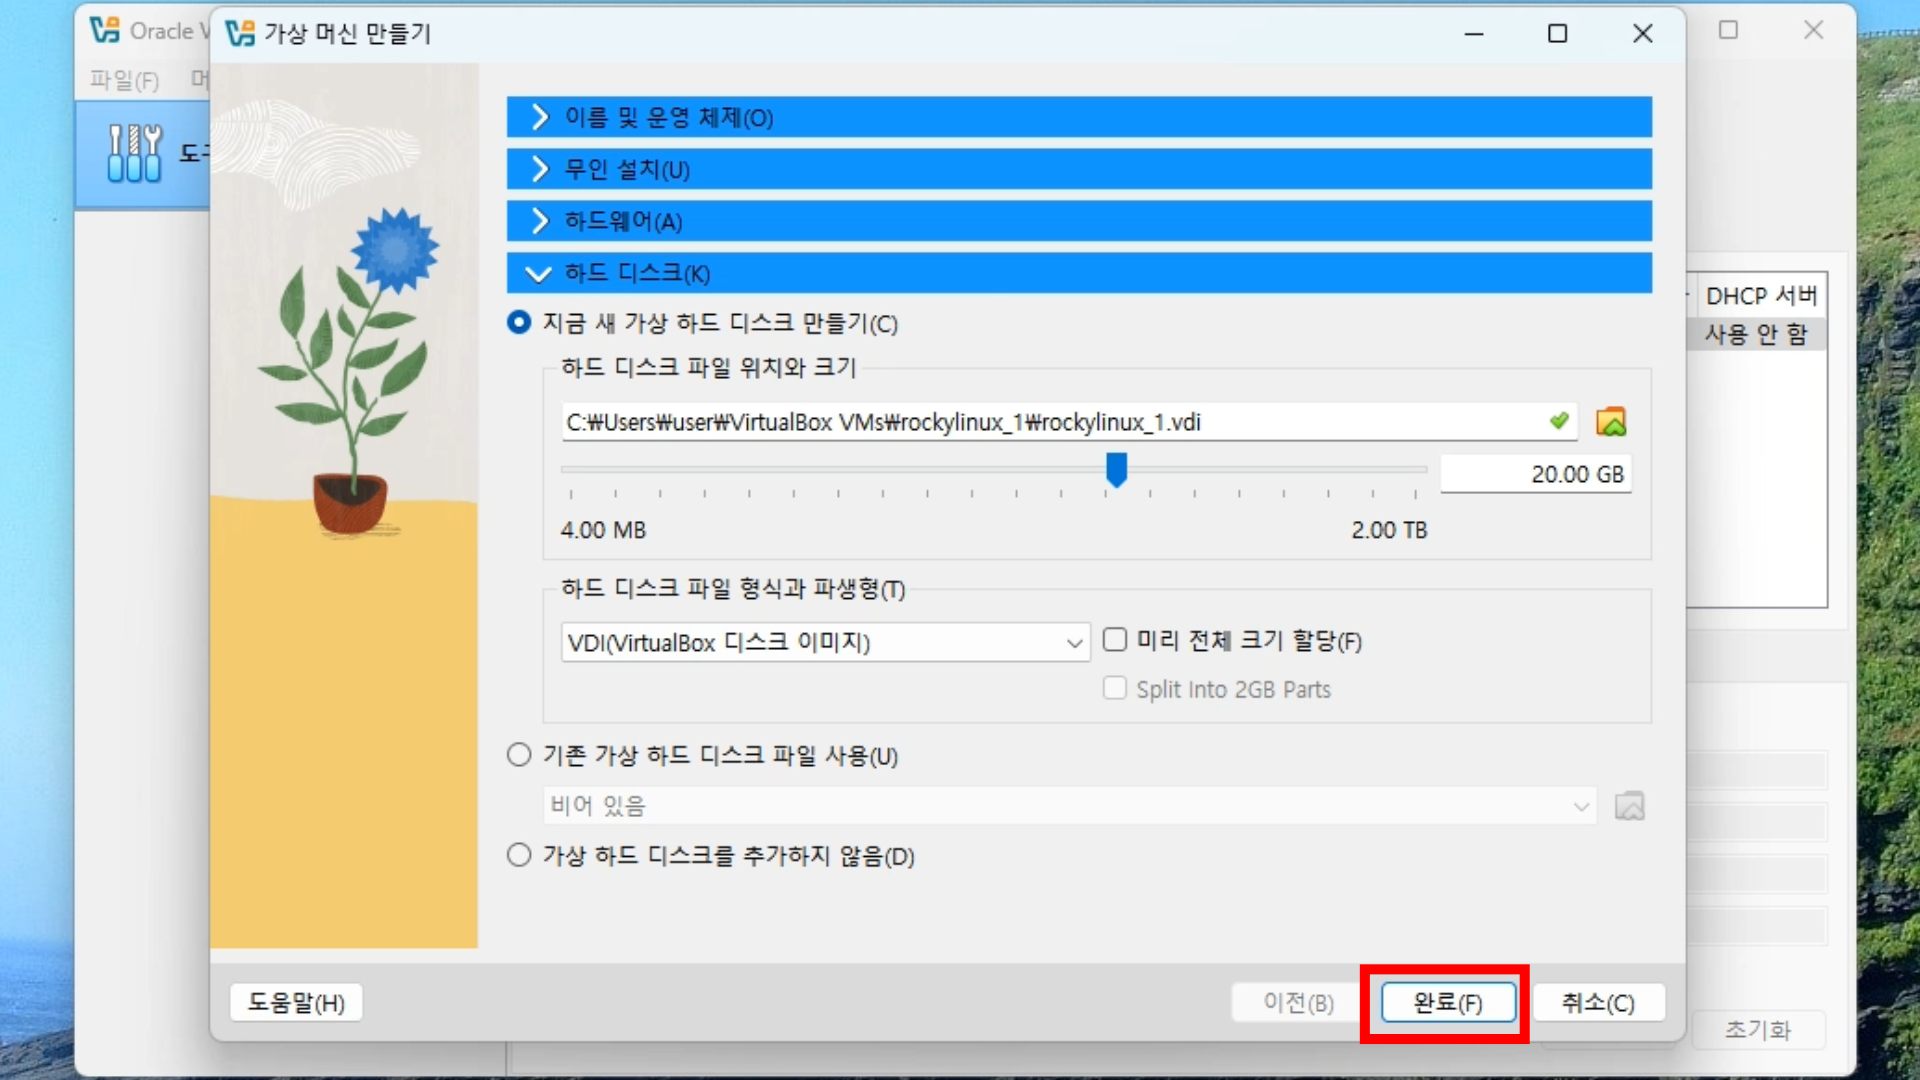Click the 완료 finish button
This screenshot has width=1920, height=1080.
[1447, 1003]
